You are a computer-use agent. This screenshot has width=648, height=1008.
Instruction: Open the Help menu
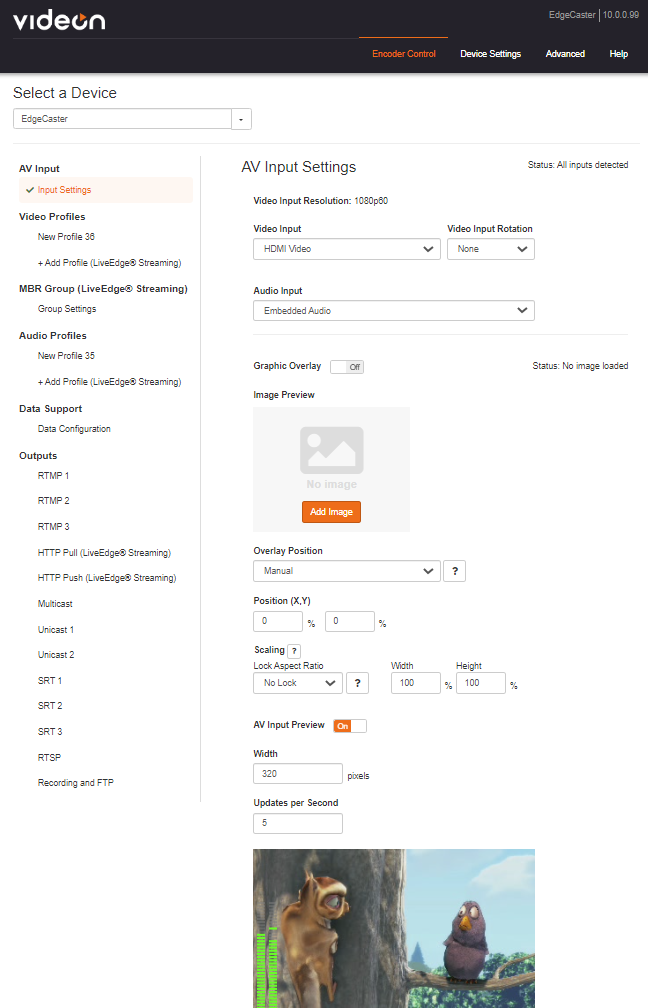click(618, 54)
